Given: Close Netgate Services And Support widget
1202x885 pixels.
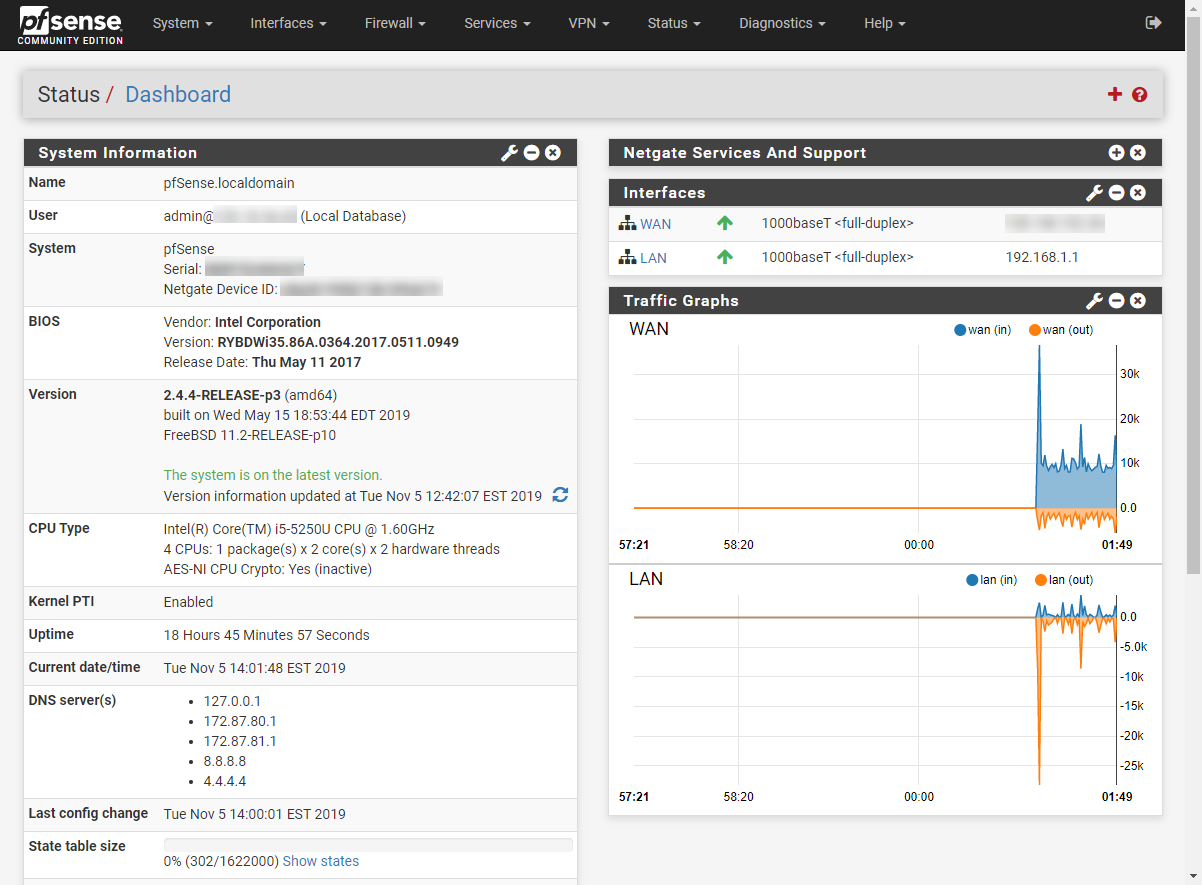Looking at the screenshot, I should pos(1138,153).
